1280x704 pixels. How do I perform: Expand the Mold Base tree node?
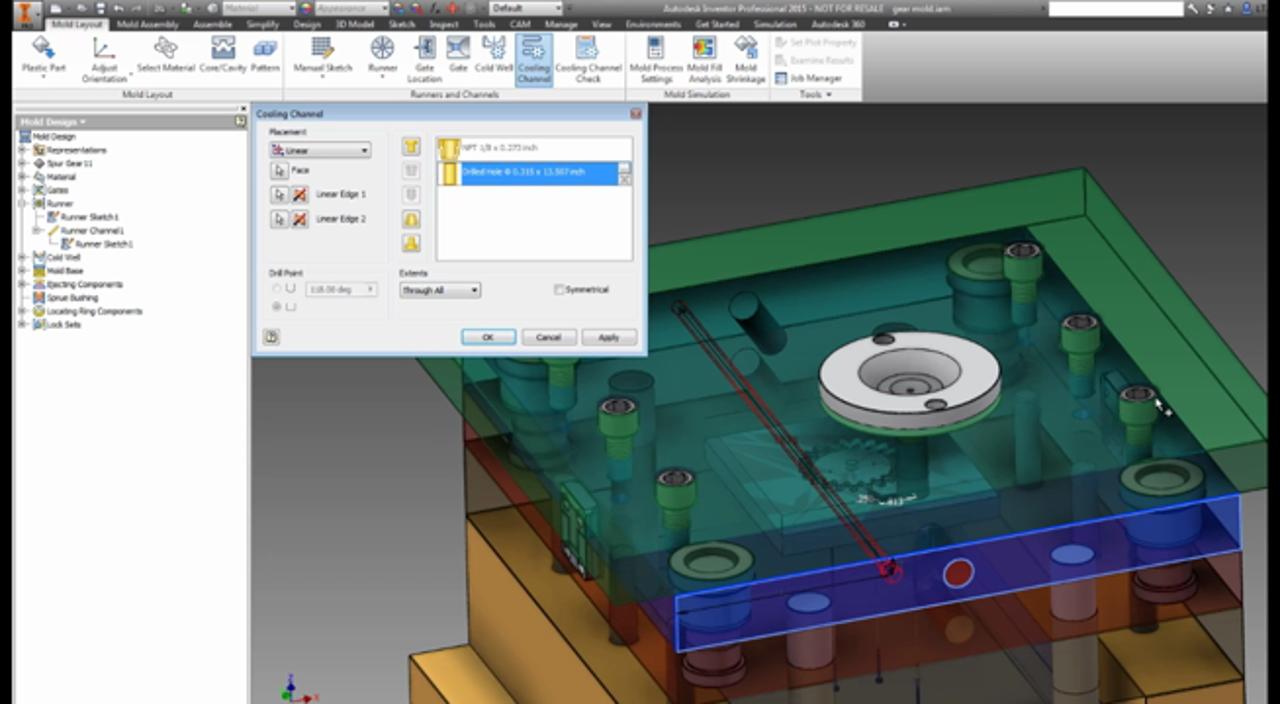22,271
